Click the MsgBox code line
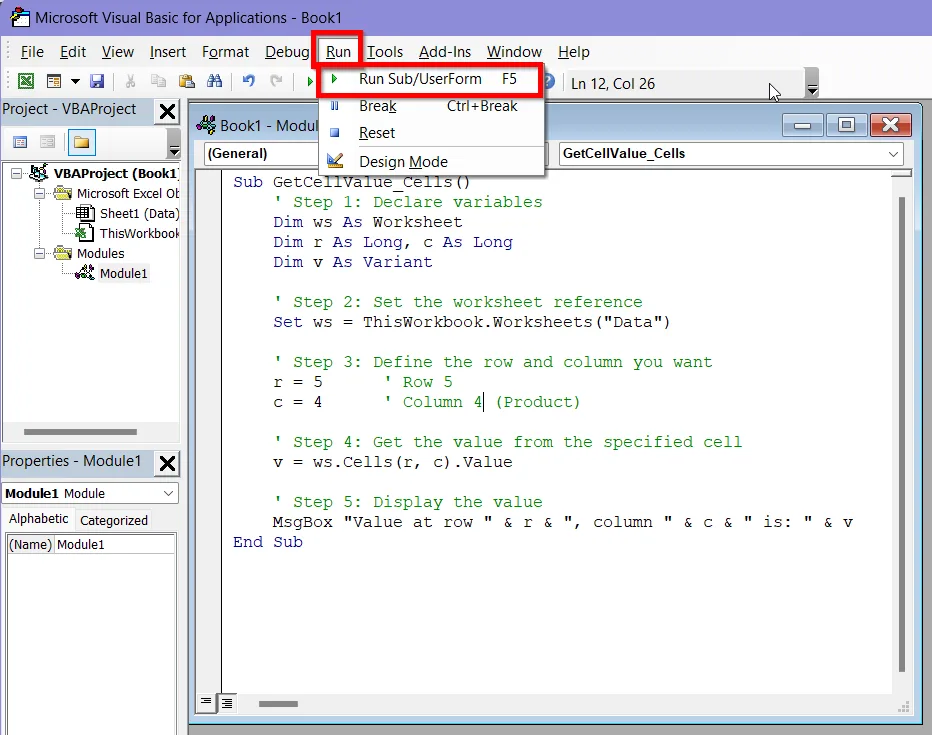Viewport: 932px width, 735px height. click(x=562, y=522)
